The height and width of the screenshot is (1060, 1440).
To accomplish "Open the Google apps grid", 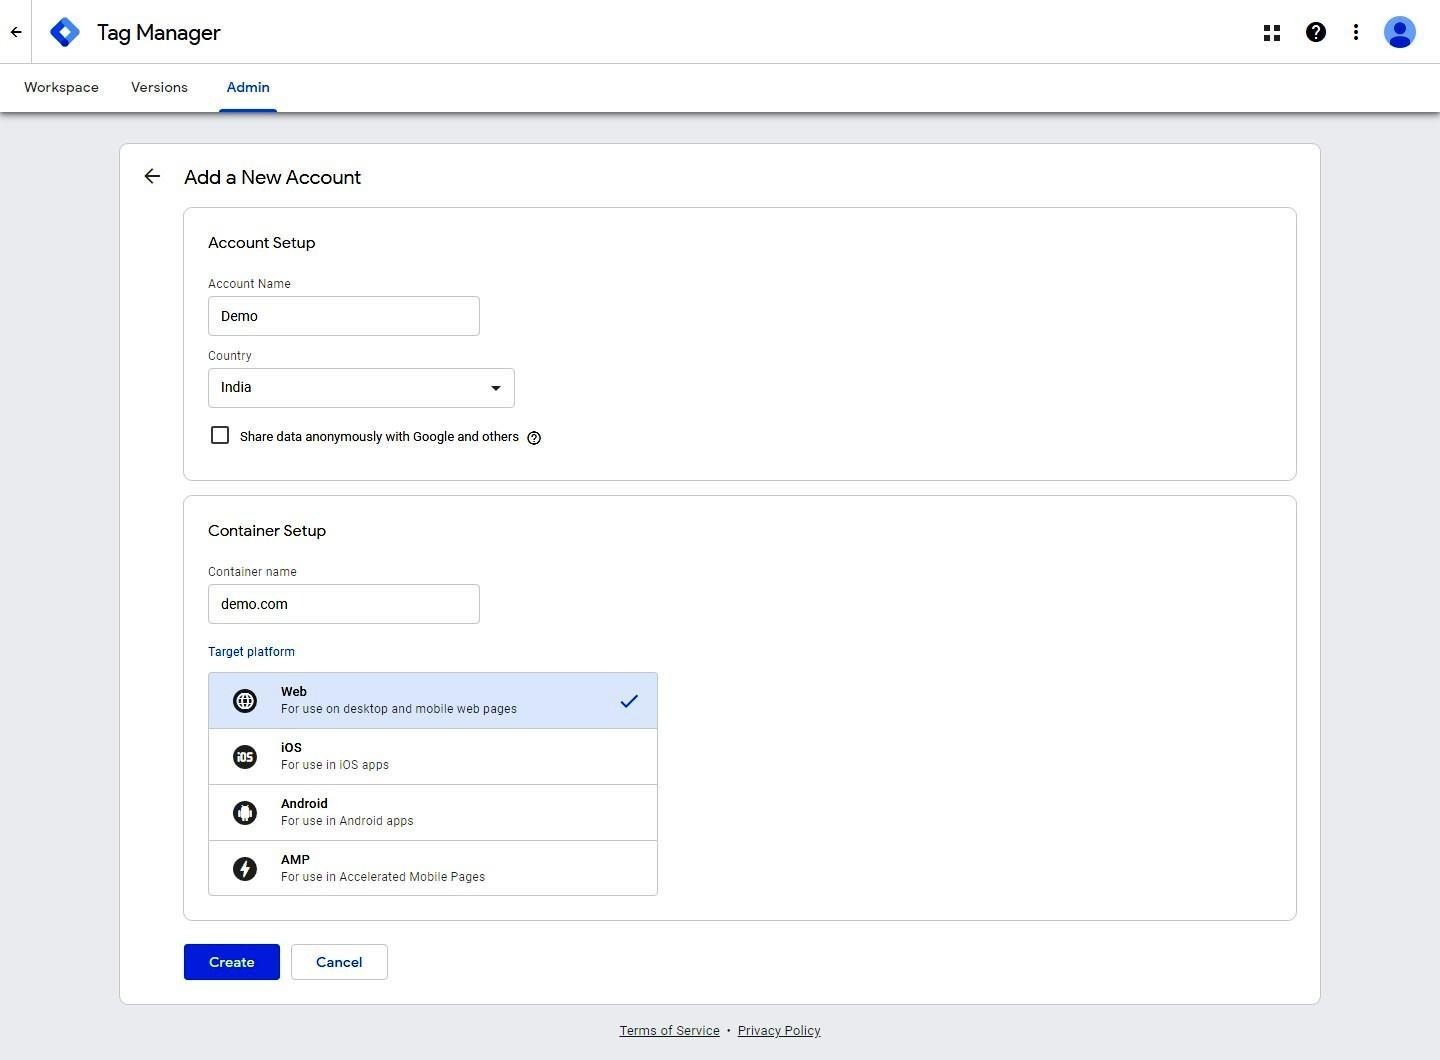I will pyautogui.click(x=1272, y=33).
